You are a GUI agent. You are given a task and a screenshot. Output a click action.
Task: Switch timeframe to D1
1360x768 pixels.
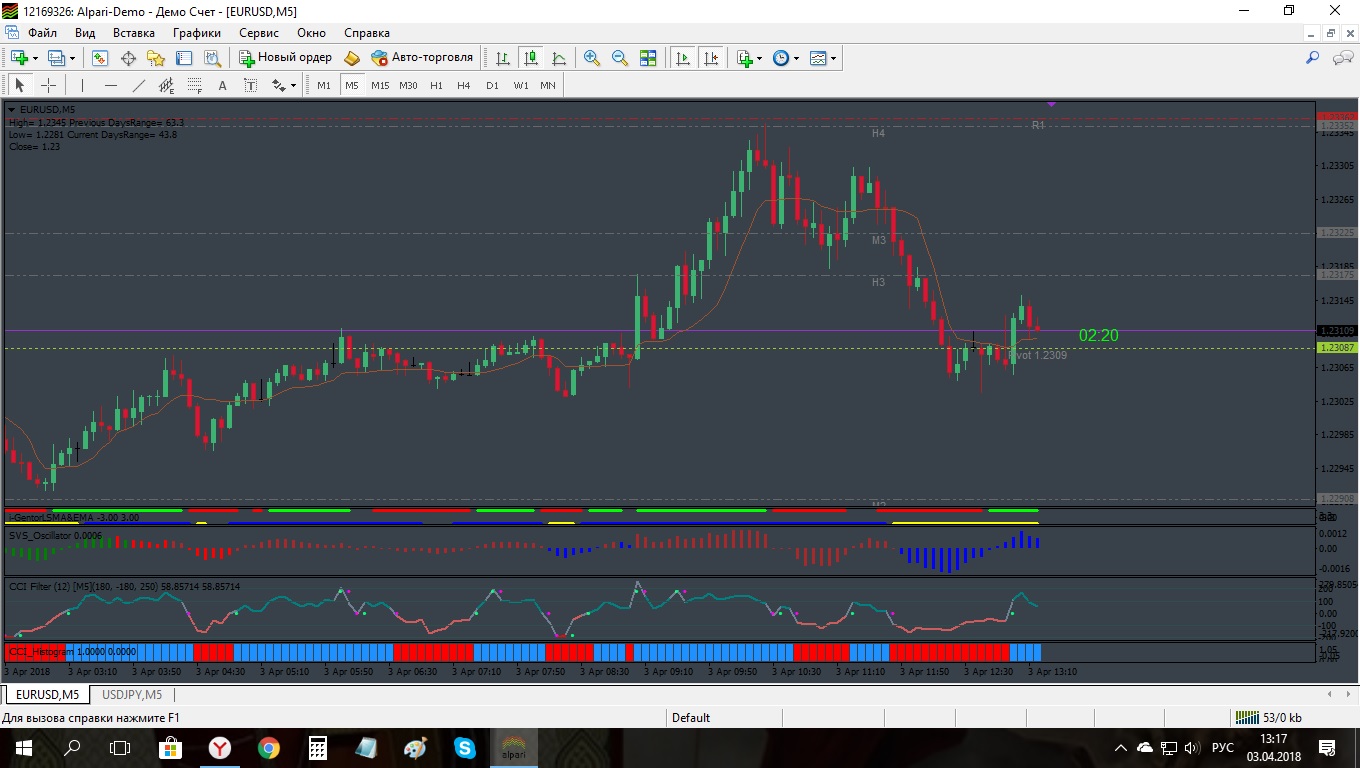[x=492, y=85]
